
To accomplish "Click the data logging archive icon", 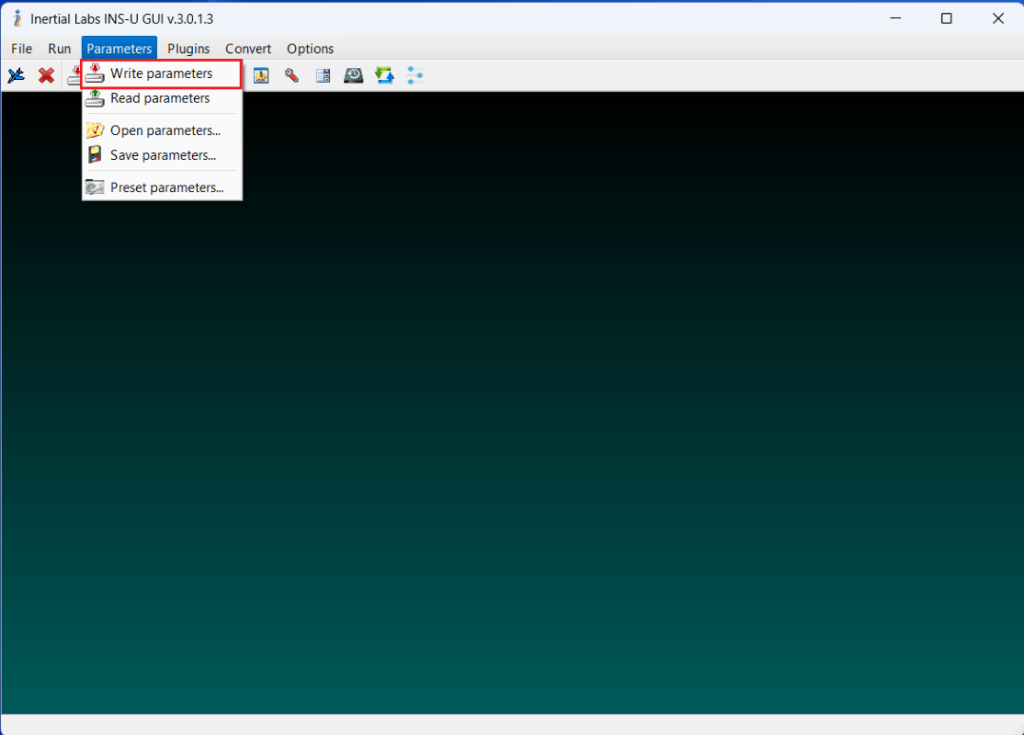I will (x=353, y=75).
